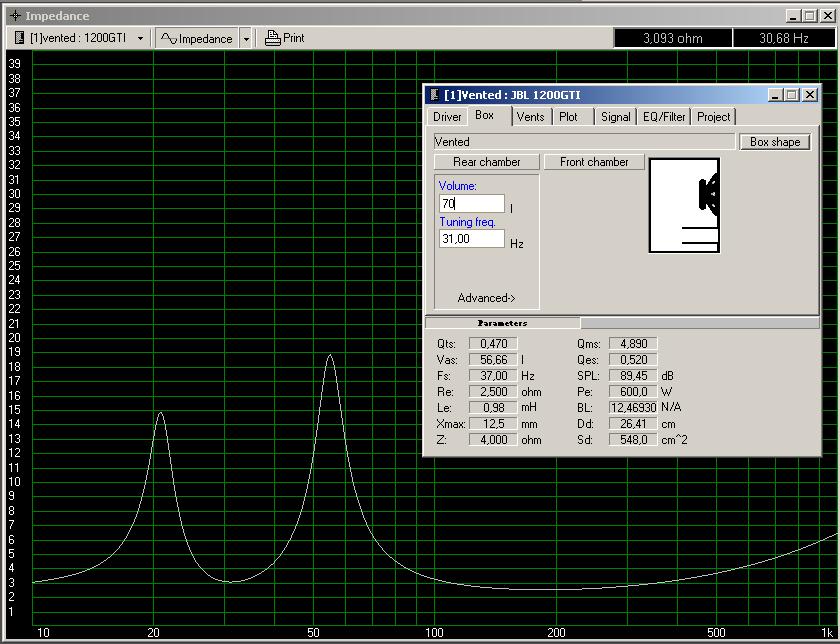Open the project selector dropdown arrow

pos(141,38)
